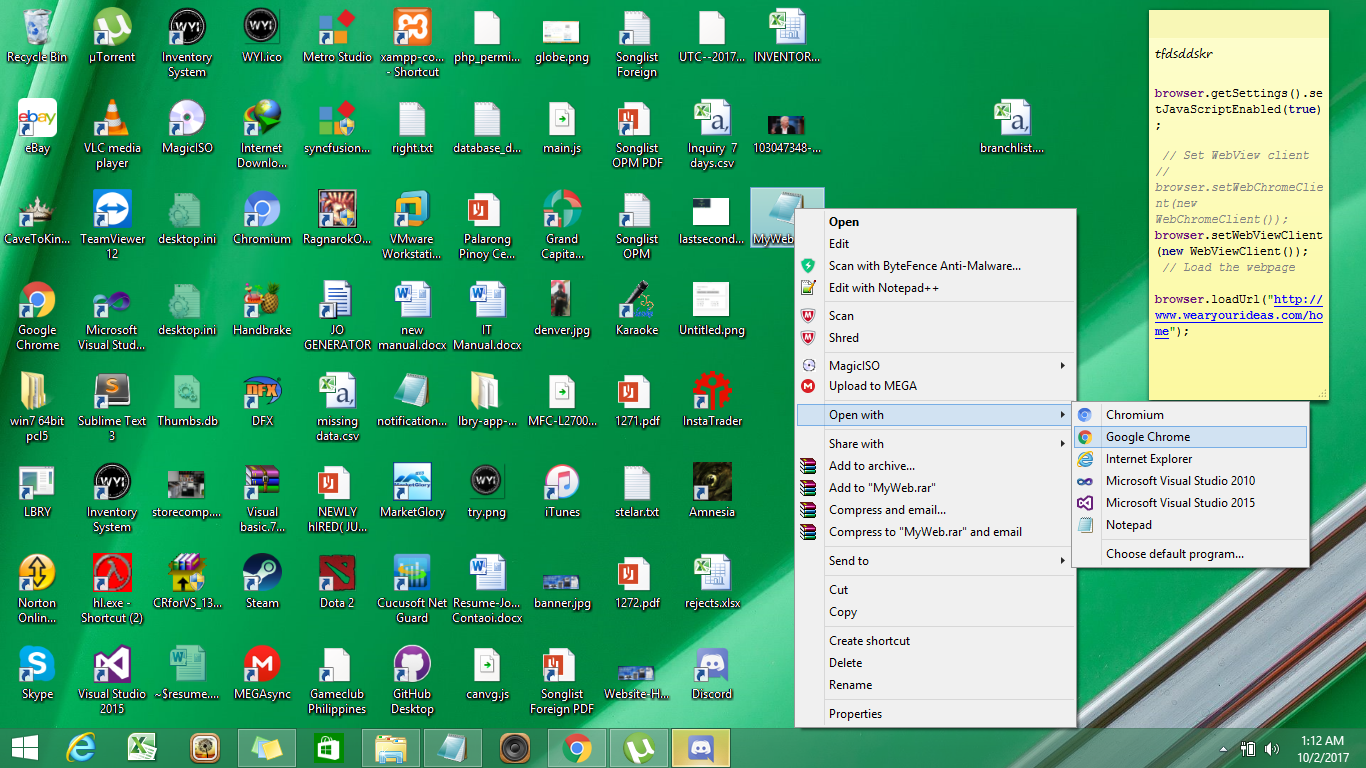Image resolution: width=1366 pixels, height=768 pixels.
Task: Select the MagicISO desktop shortcut icon
Action: tap(187, 127)
